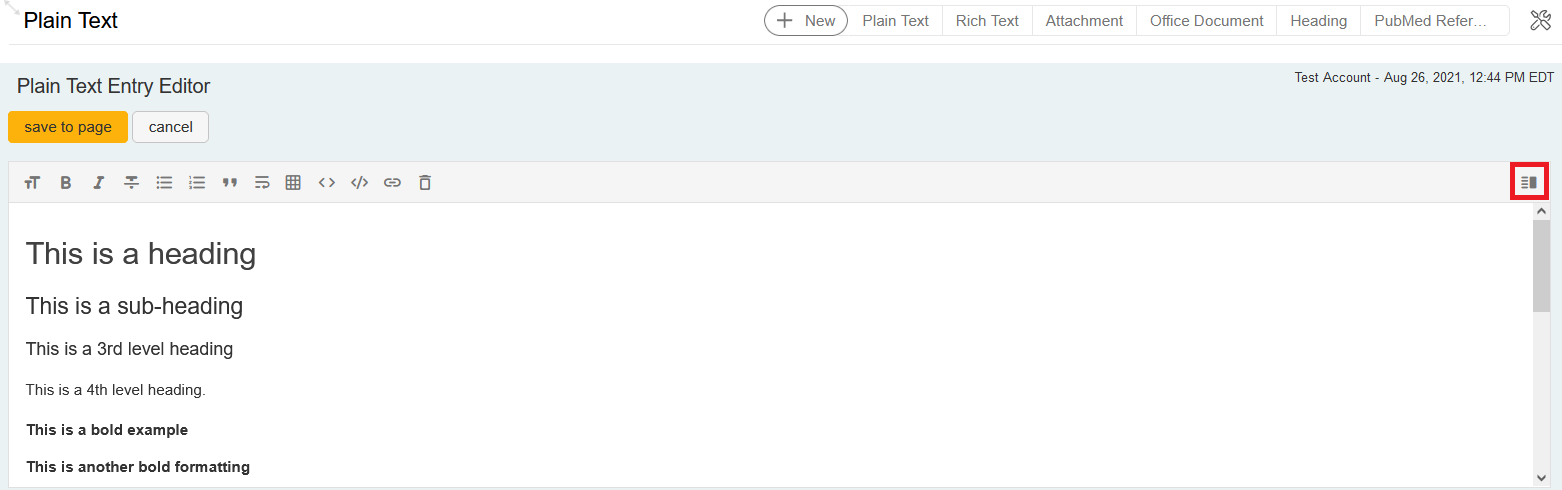Click the Test Account timestamp text

pos(1424,77)
